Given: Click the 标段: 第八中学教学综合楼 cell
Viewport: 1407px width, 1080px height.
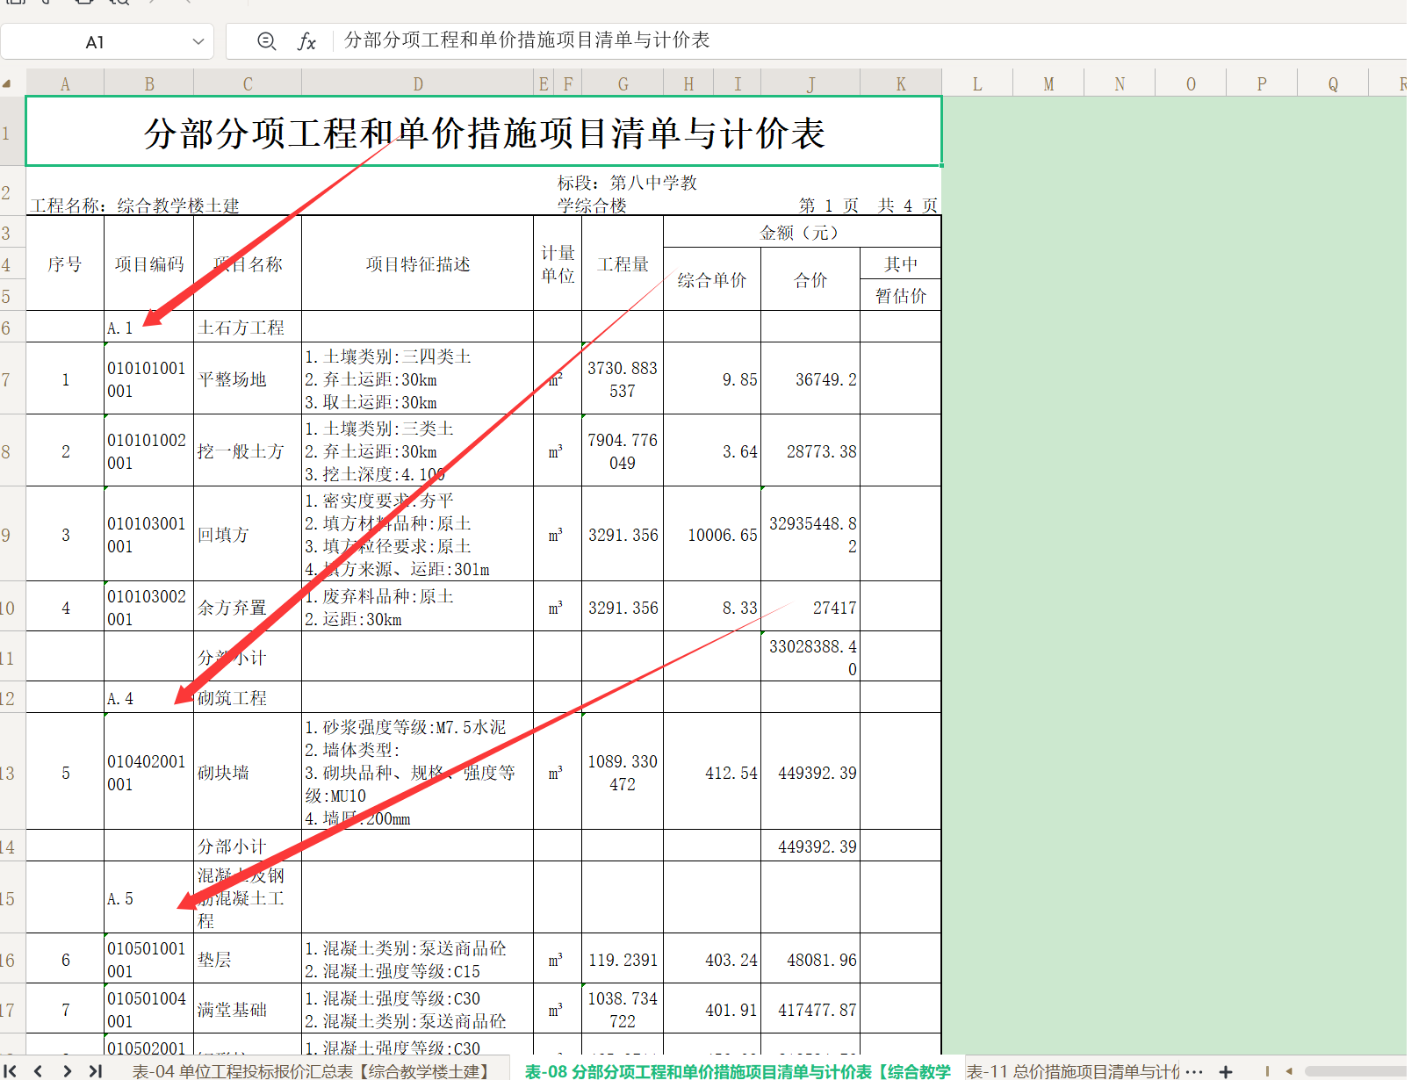Looking at the screenshot, I should tap(626, 194).
